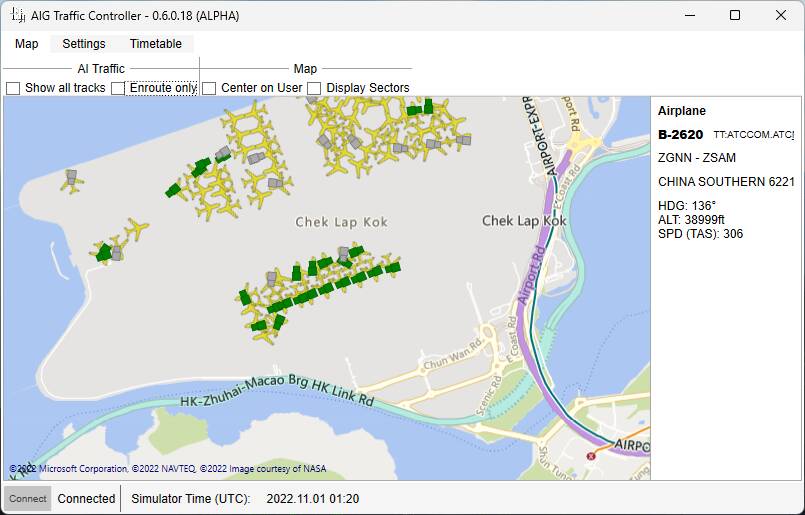The image size is (805, 515).
Task: Open the Settings tab
Action: 84,44
